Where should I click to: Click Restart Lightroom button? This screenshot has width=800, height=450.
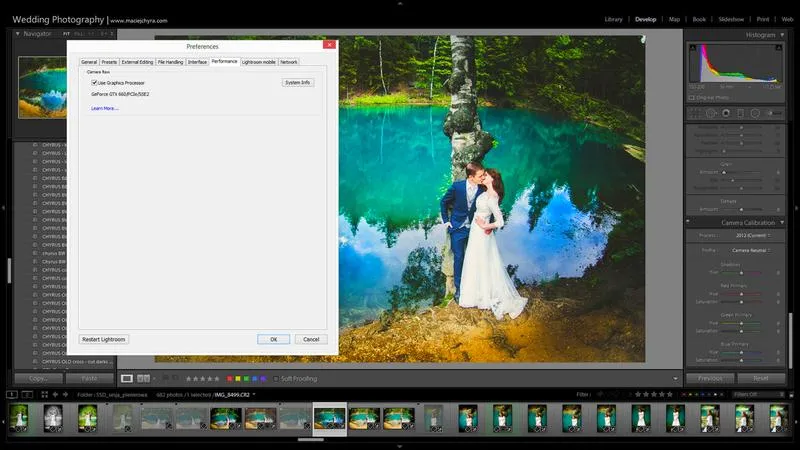click(104, 339)
